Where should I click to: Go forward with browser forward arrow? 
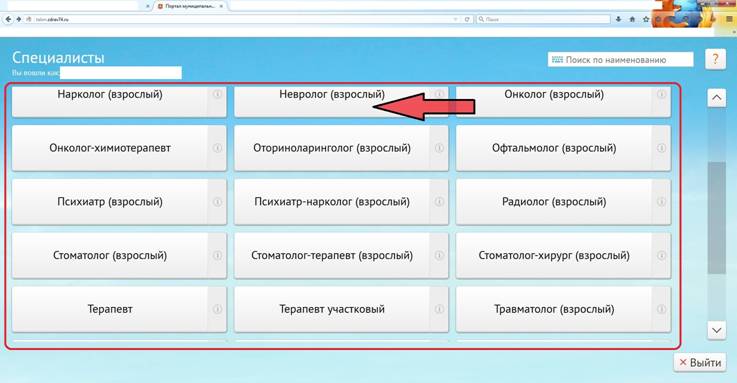tap(19, 19)
